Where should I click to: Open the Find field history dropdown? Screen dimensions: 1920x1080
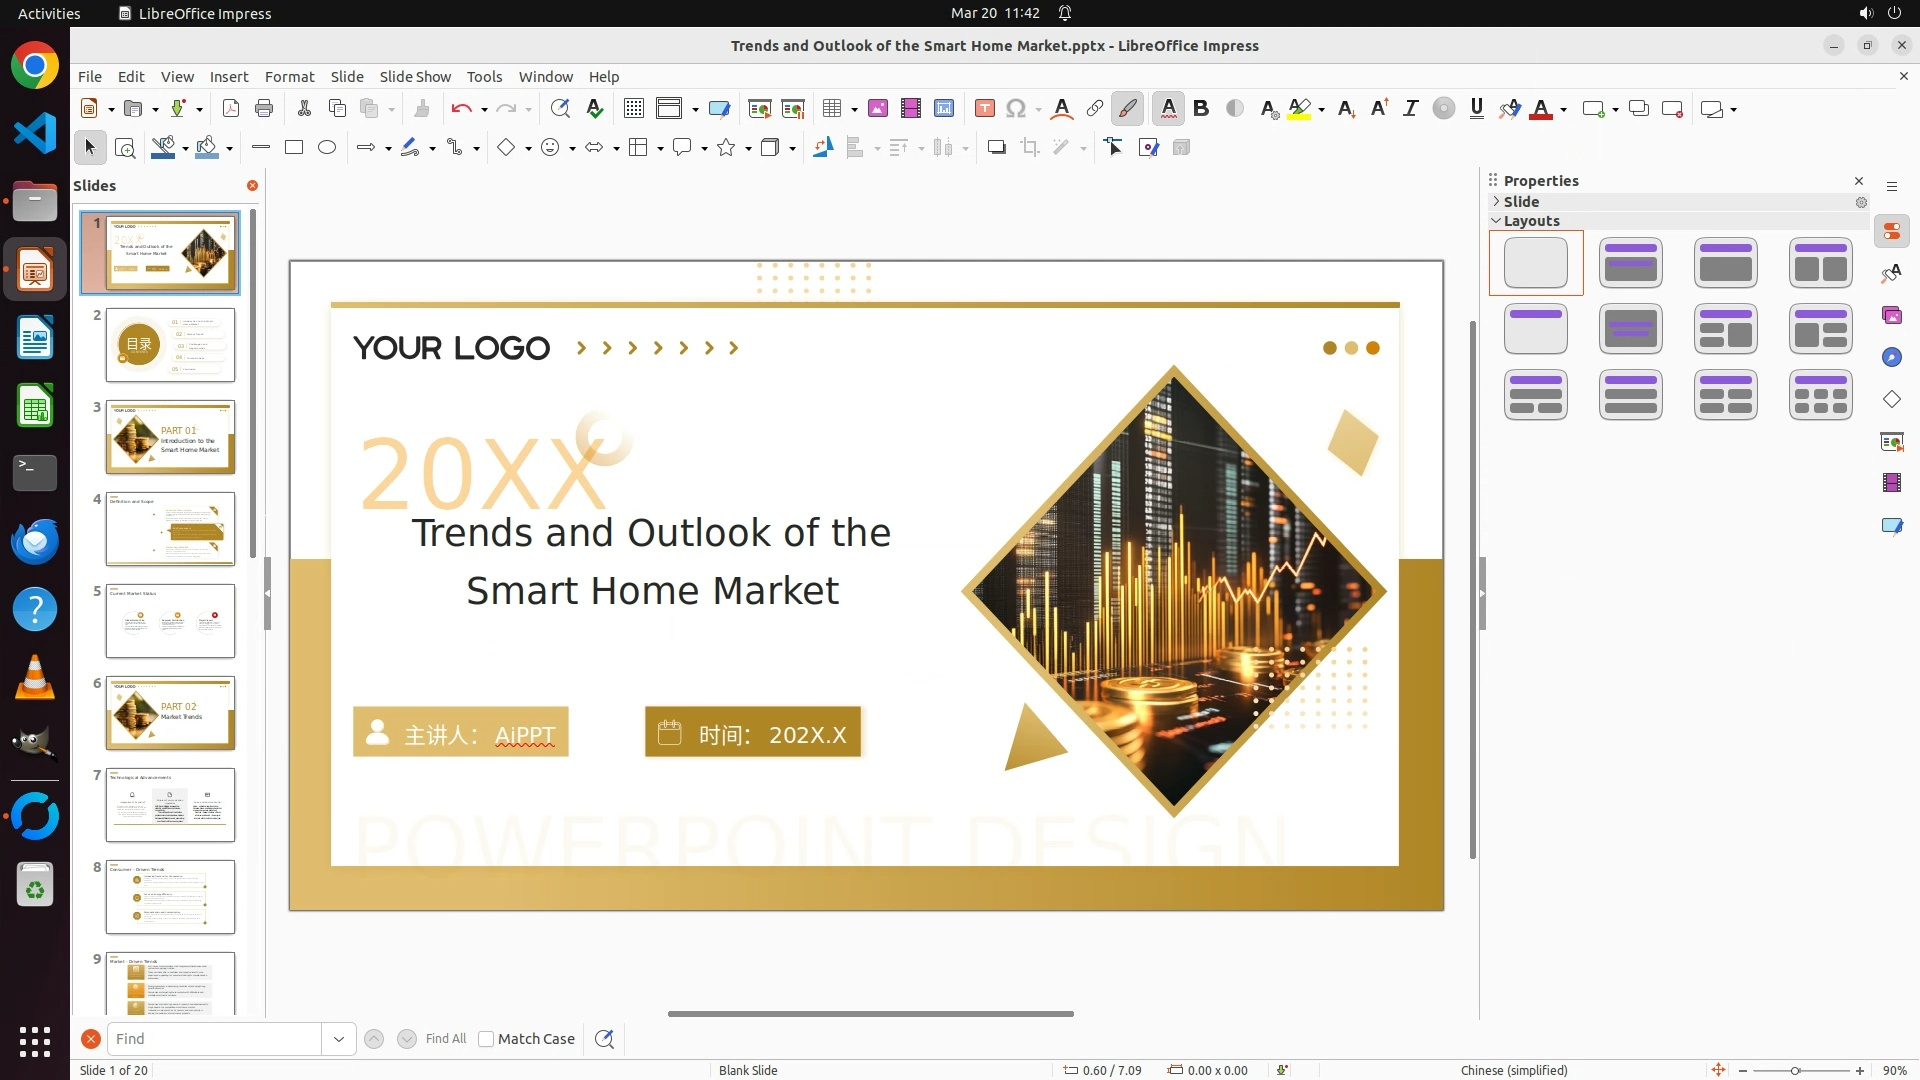(338, 1039)
